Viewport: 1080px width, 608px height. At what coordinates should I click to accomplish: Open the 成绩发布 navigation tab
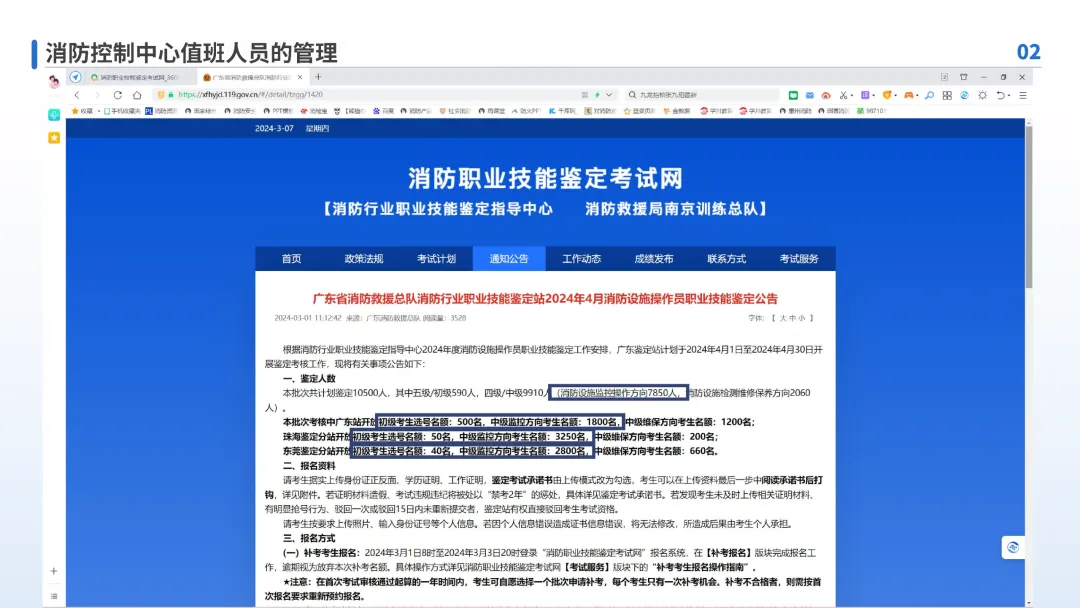[654, 259]
